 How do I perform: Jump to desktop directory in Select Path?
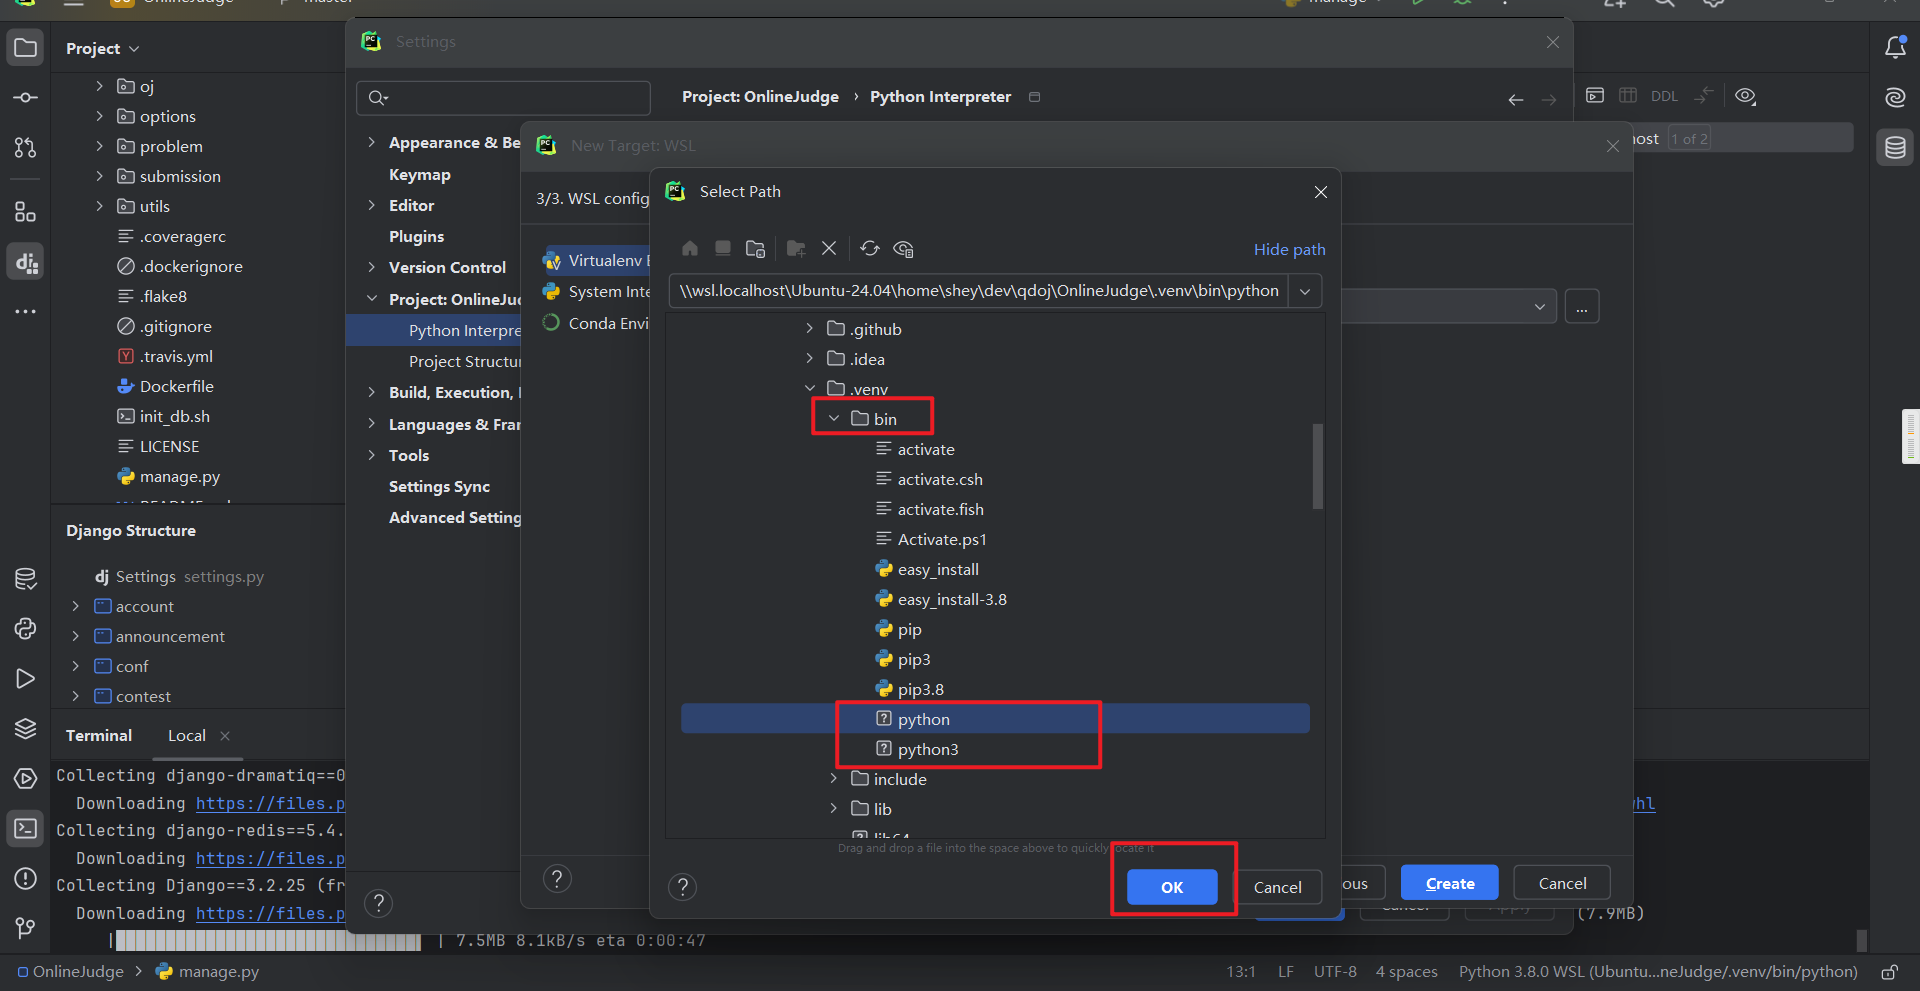click(x=723, y=248)
